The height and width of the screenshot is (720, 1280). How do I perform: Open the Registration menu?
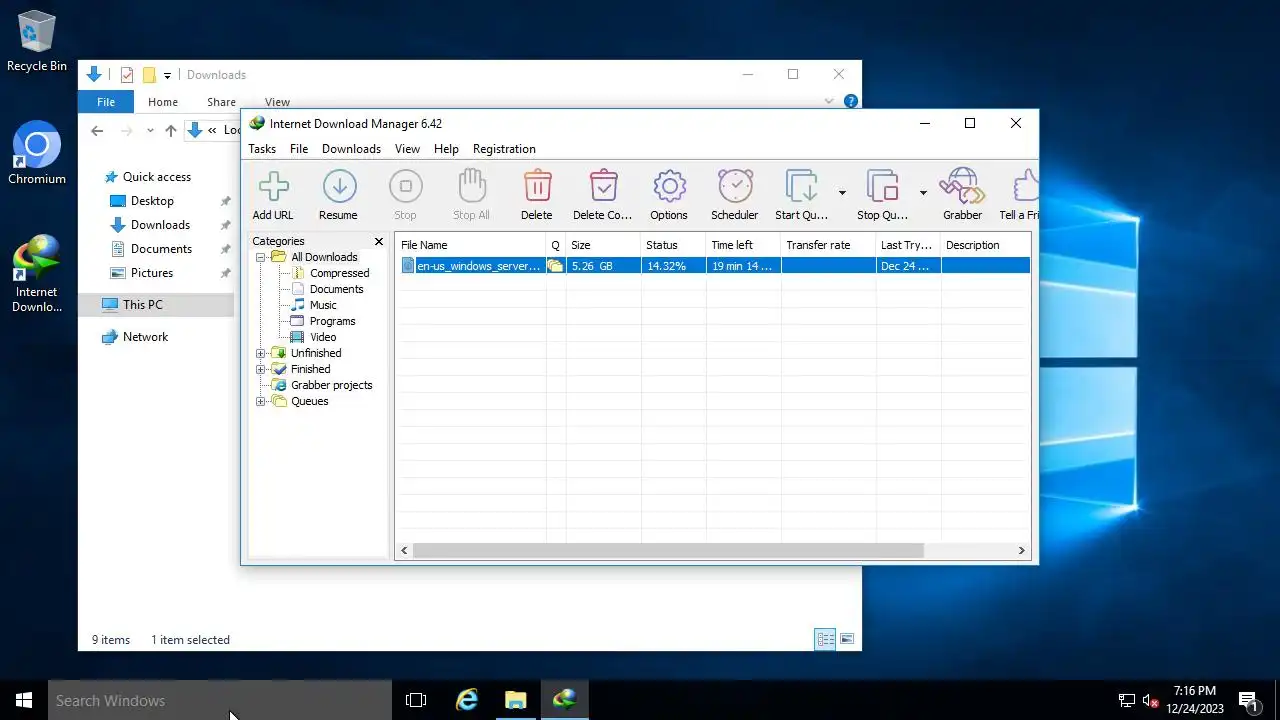[x=504, y=149]
